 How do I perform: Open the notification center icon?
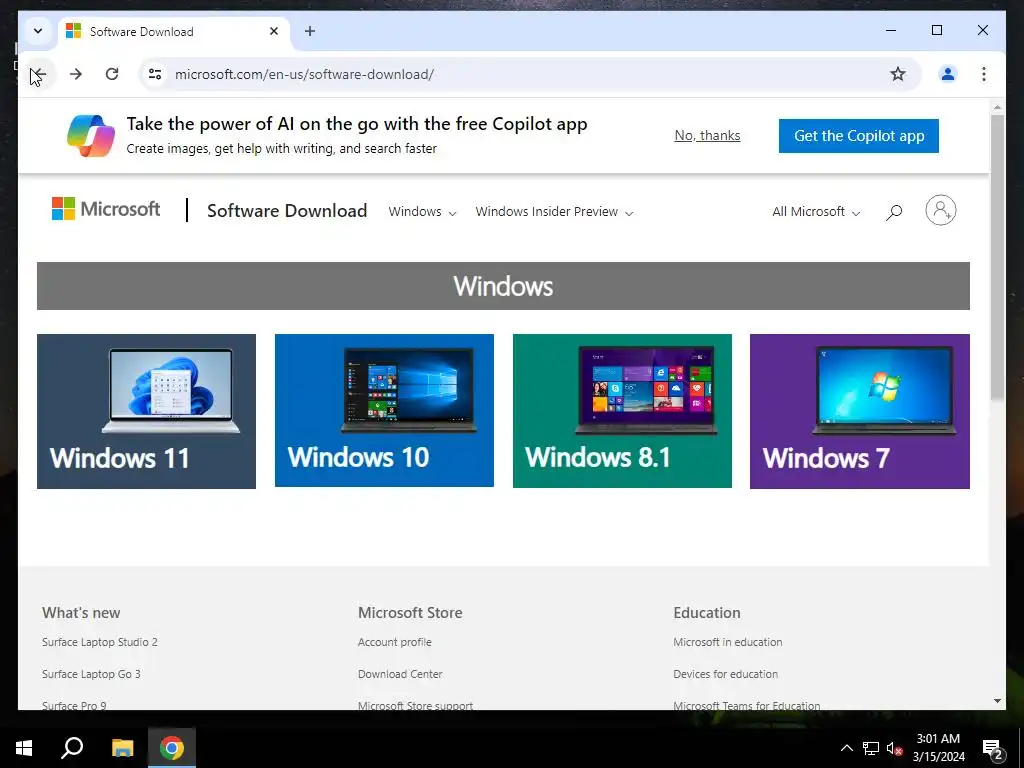[x=992, y=748]
